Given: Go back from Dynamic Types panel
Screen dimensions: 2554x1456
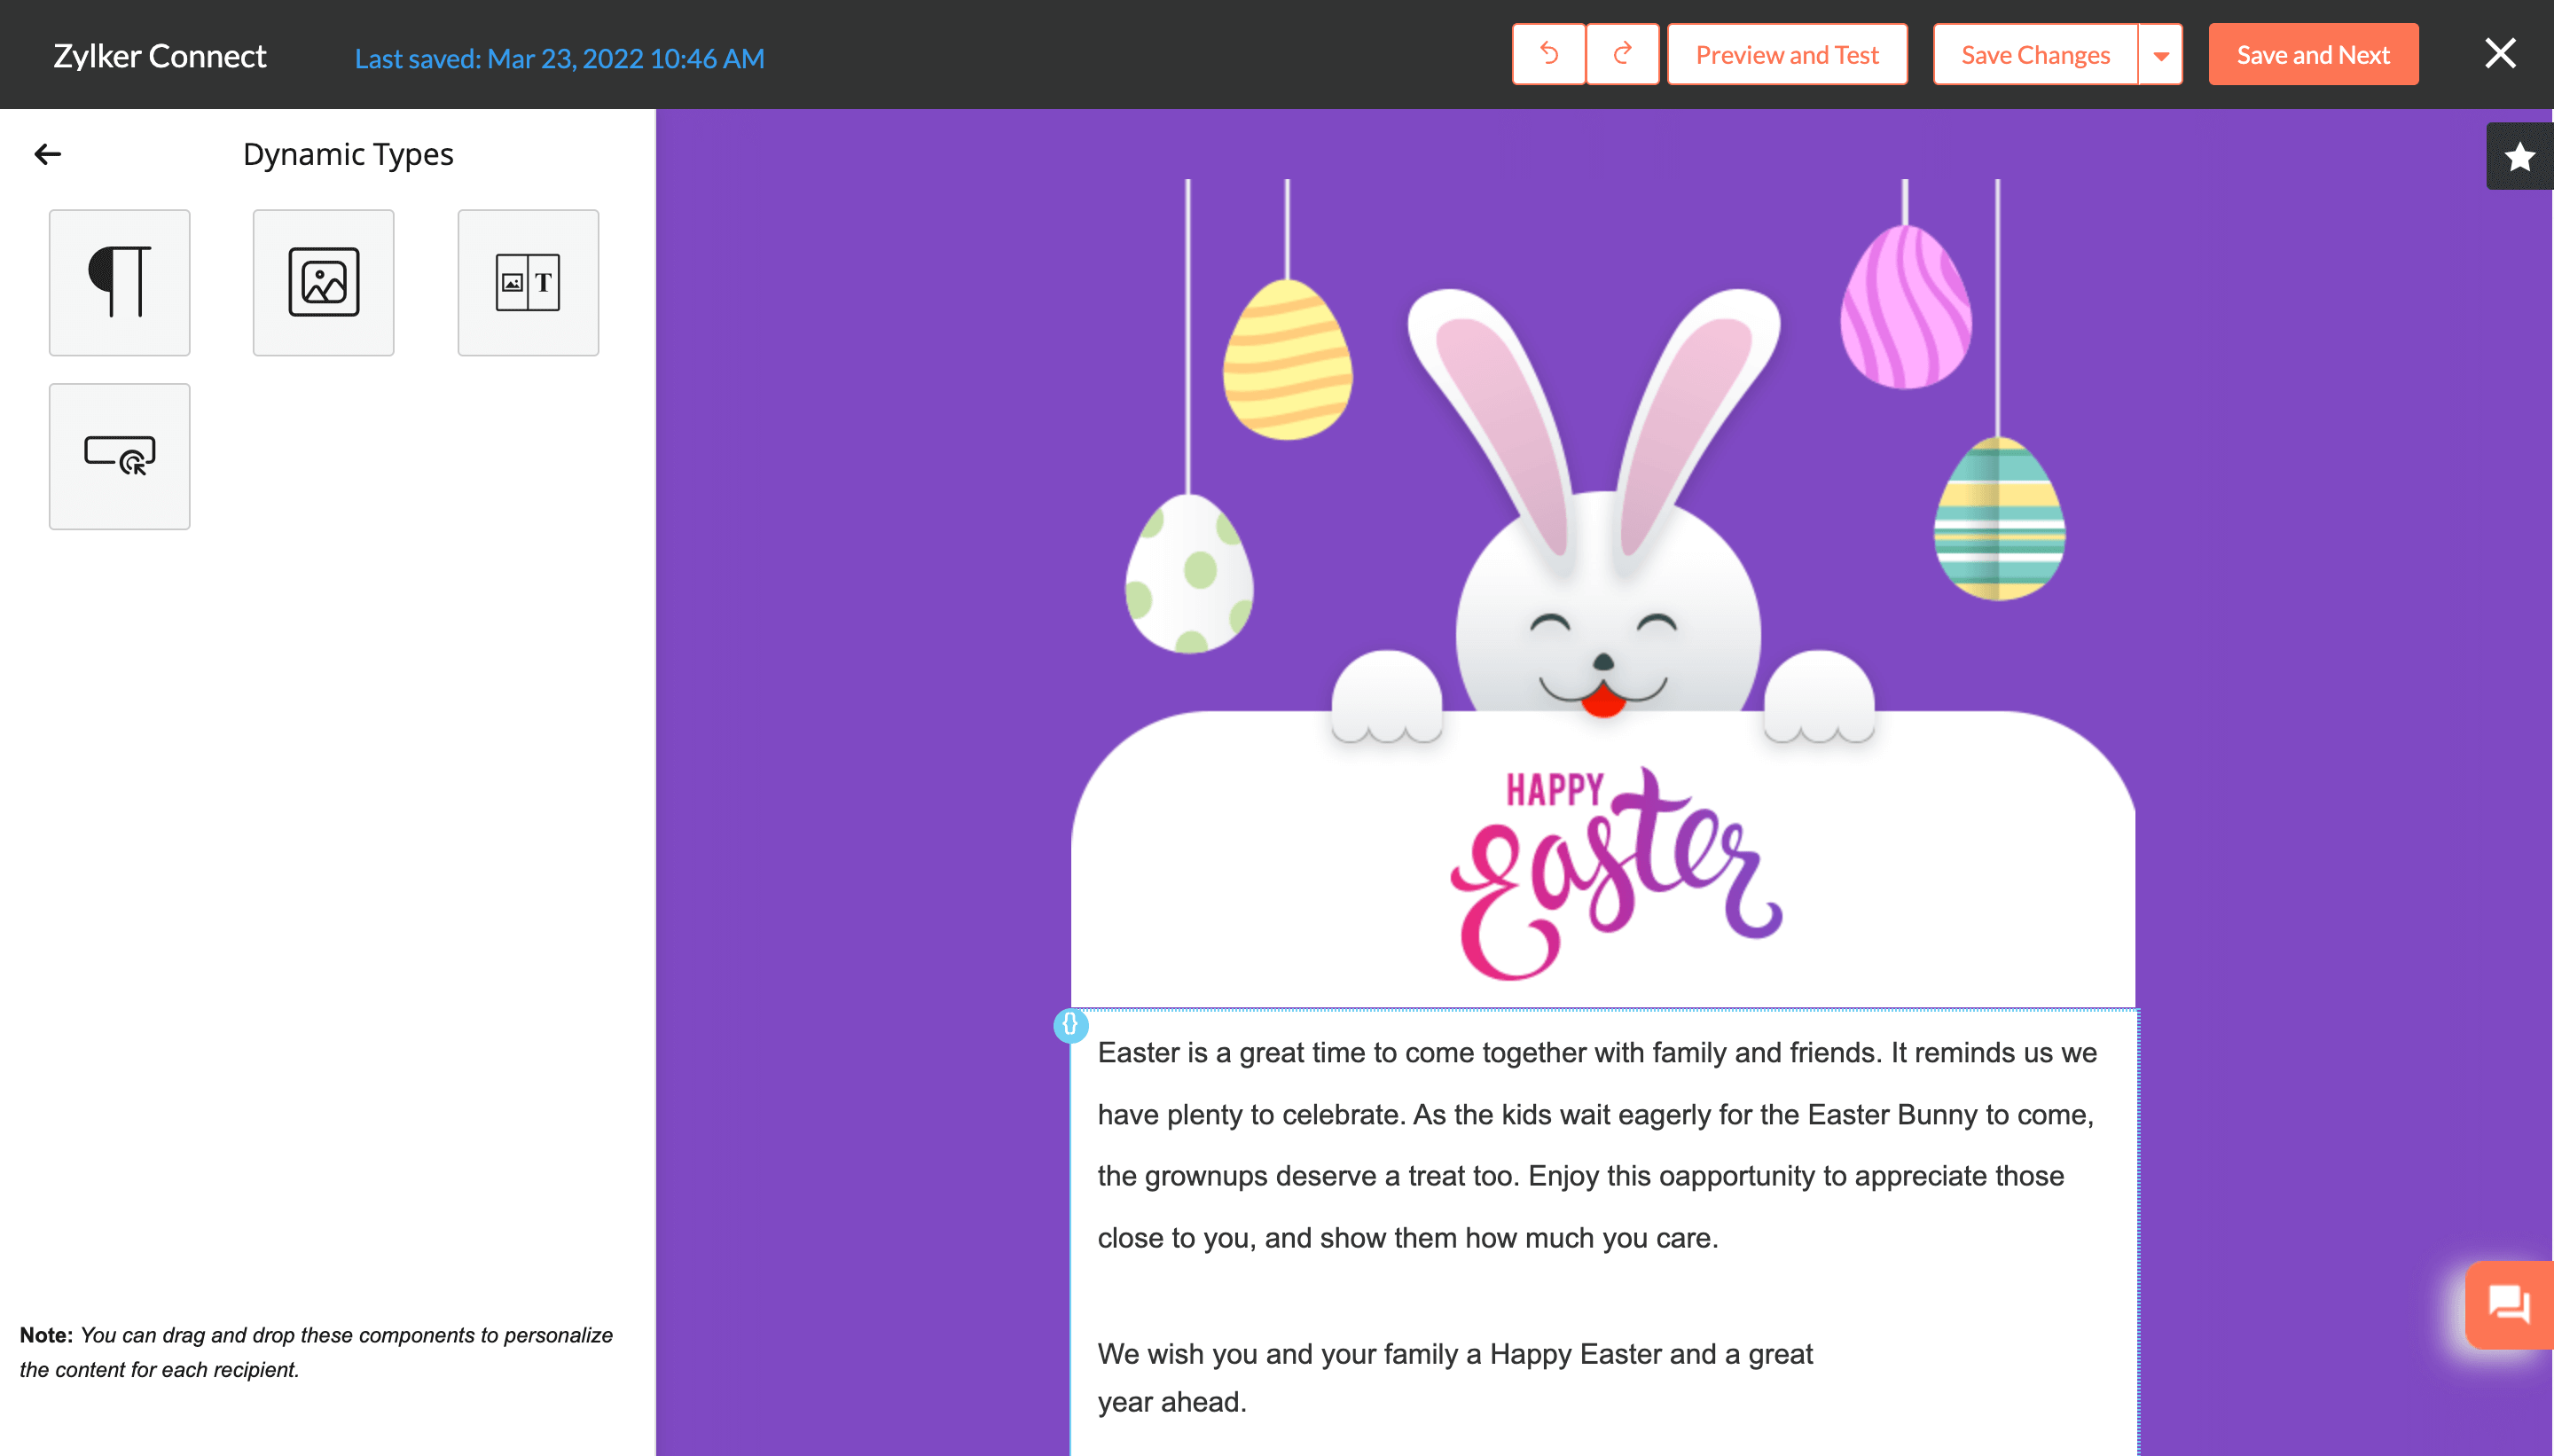Looking at the screenshot, I should 48,154.
